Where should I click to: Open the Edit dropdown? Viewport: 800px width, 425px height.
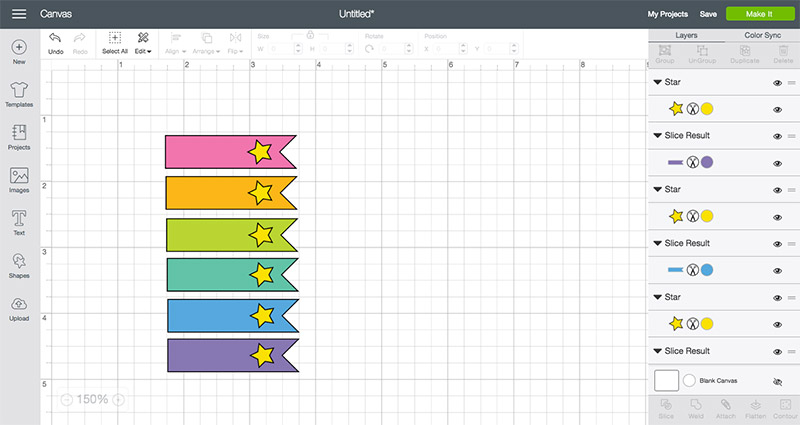click(x=143, y=43)
